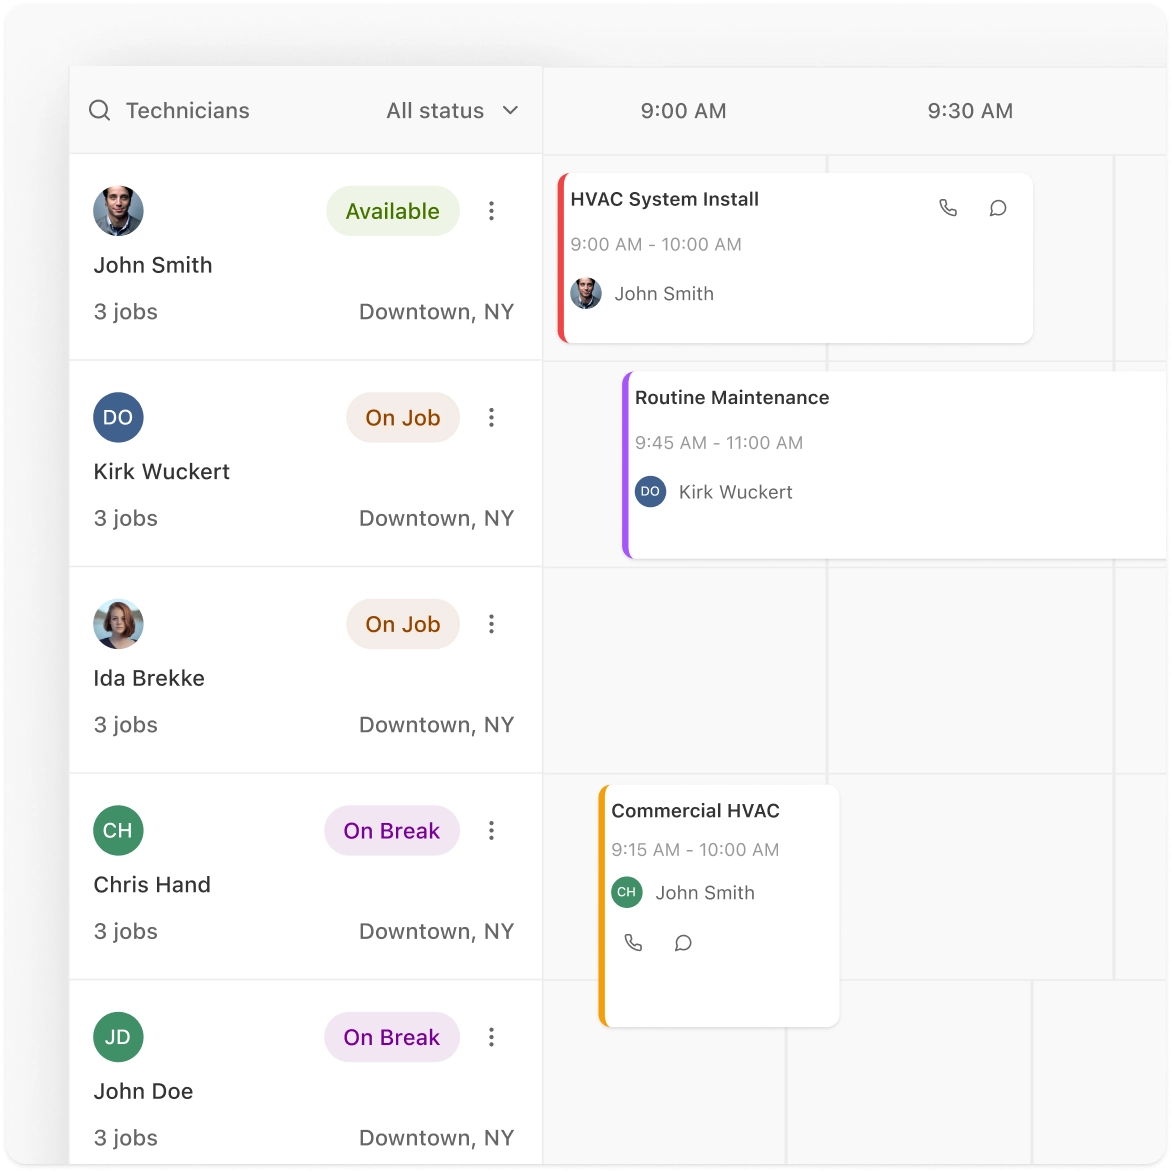Screen dimensions: 1172x1172
Task: Click the 9:00 AM time column header
Action: [683, 111]
